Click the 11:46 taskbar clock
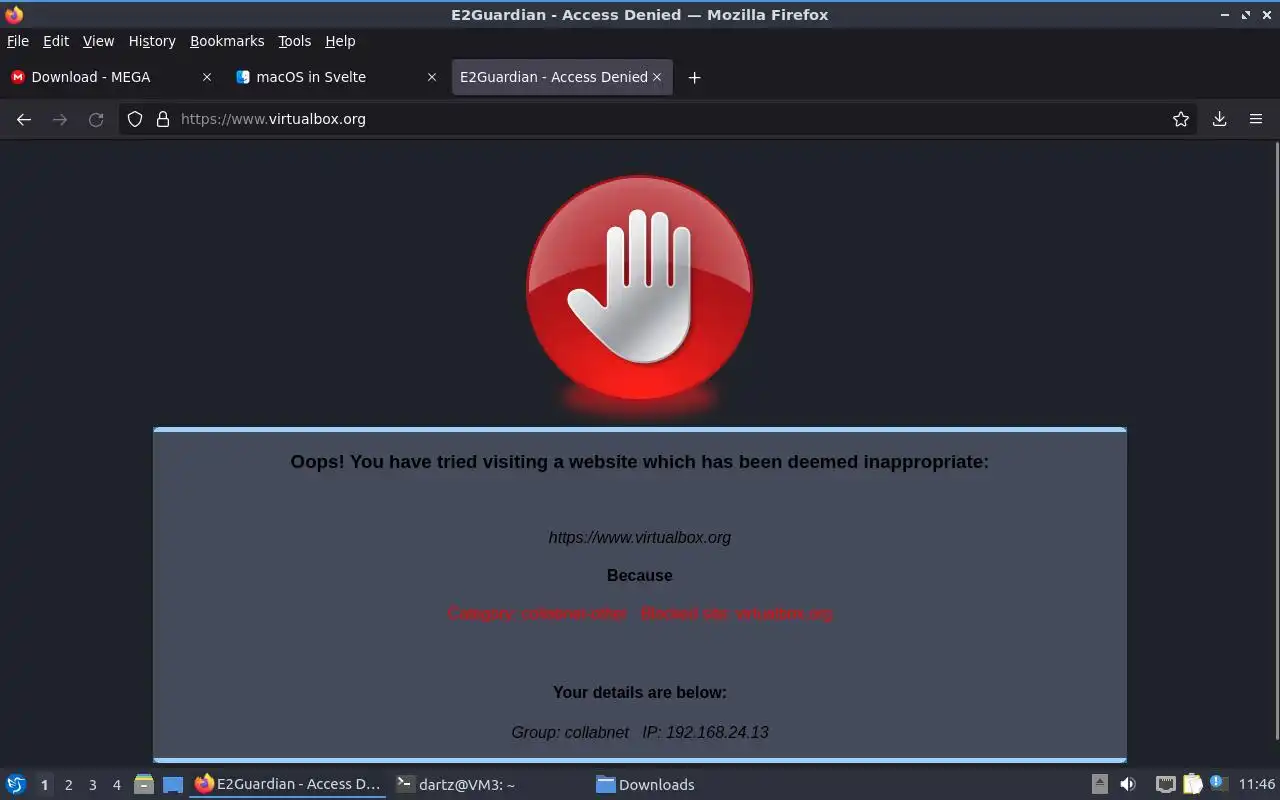The height and width of the screenshot is (800, 1280). pos(1257,784)
